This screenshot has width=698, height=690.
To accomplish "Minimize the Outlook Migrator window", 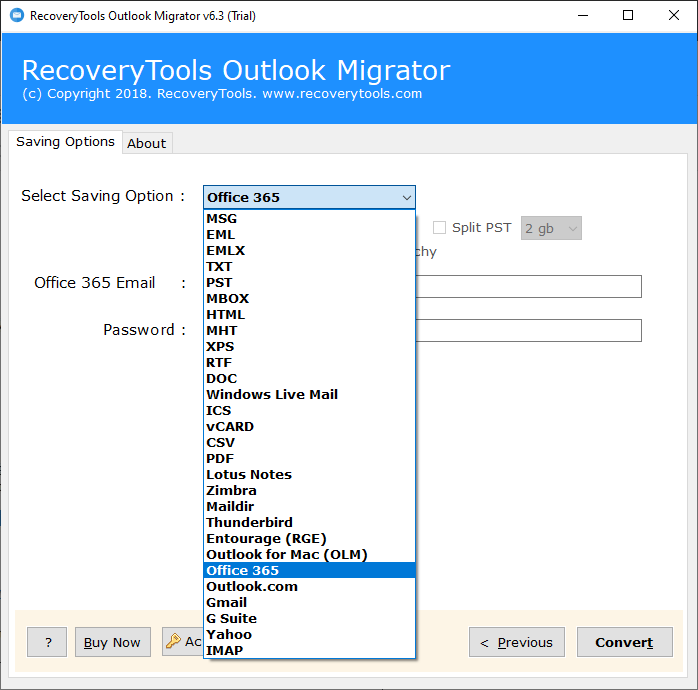I will [583, 16].
